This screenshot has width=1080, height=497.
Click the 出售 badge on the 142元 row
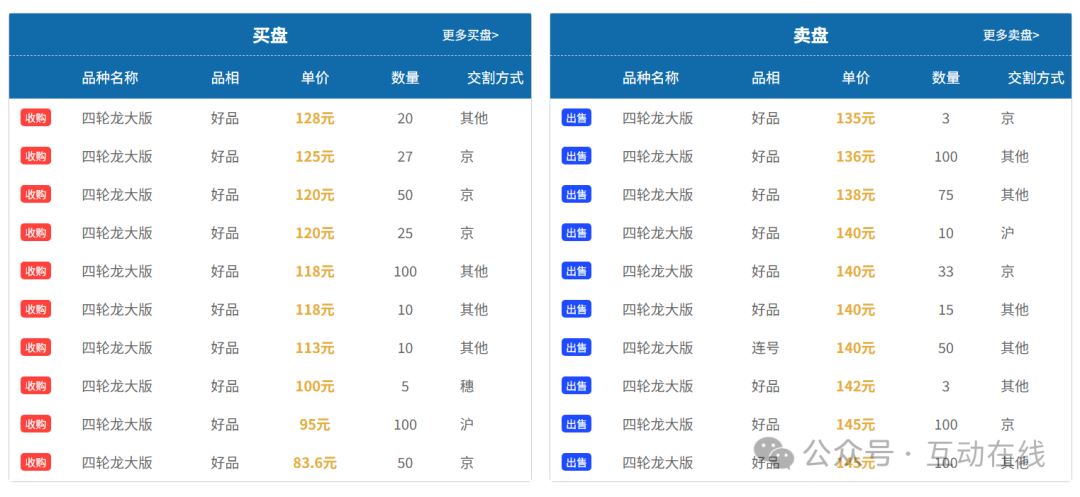576,386
